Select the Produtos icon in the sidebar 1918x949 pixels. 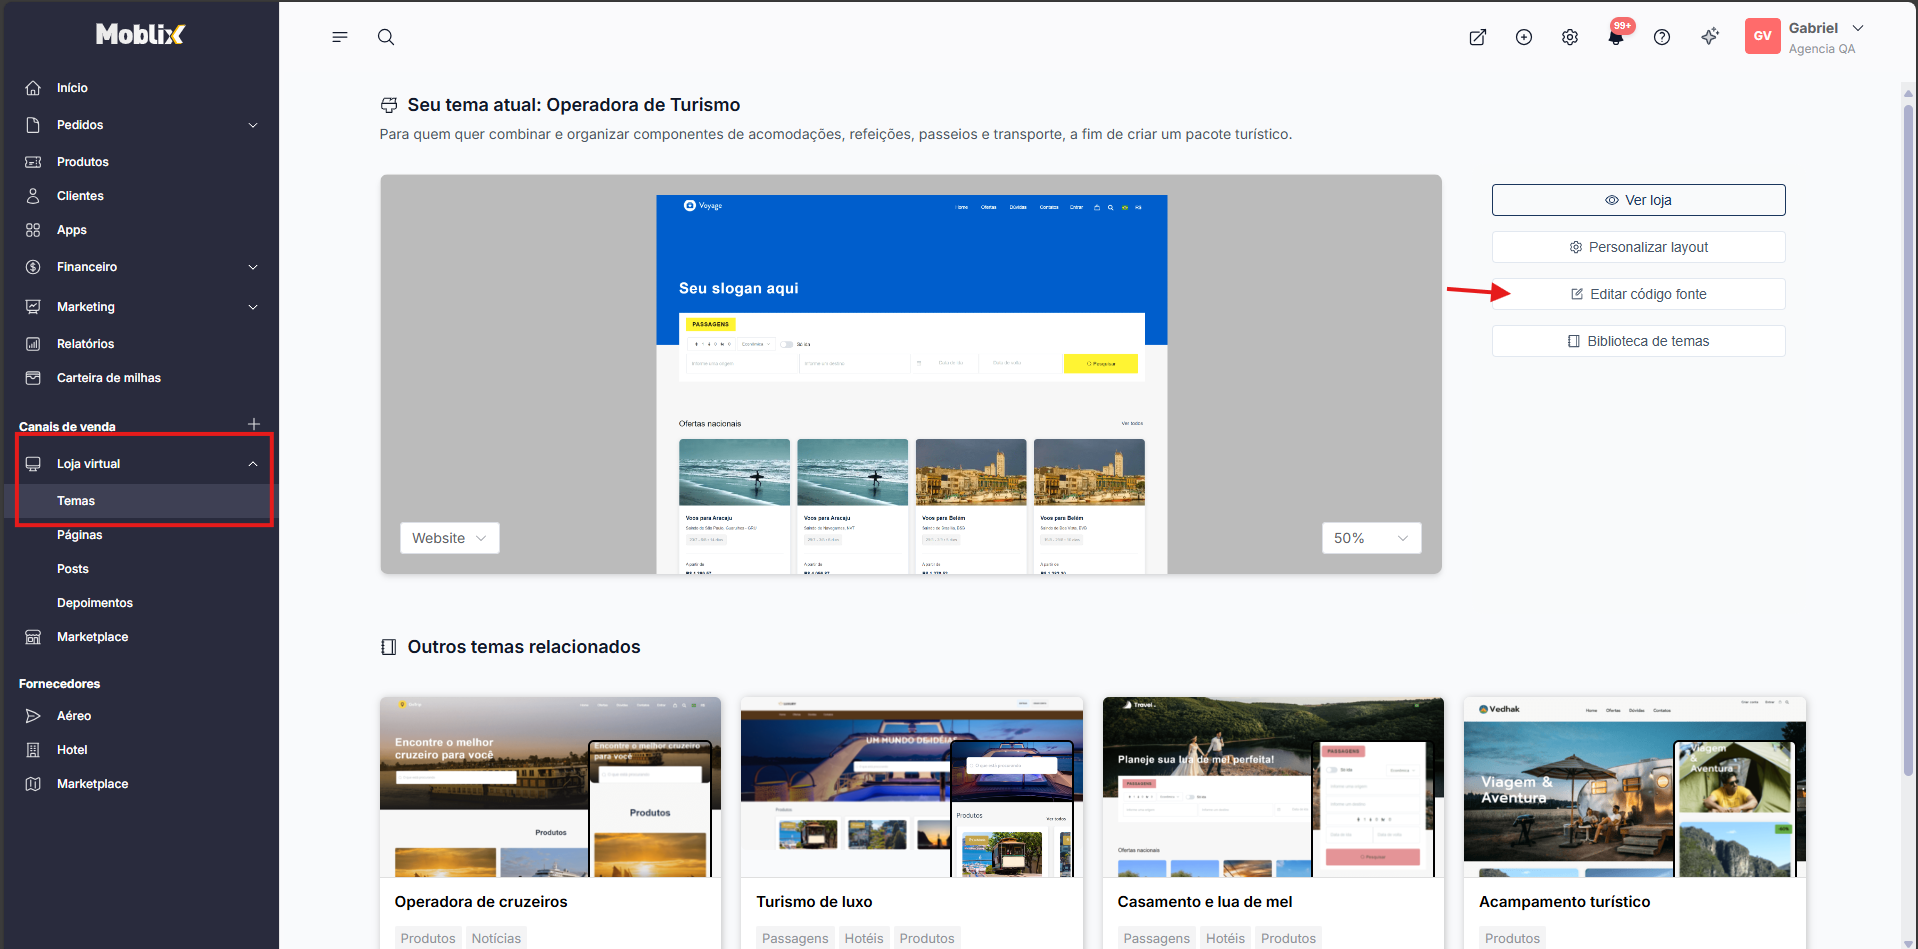coord(33,161)
